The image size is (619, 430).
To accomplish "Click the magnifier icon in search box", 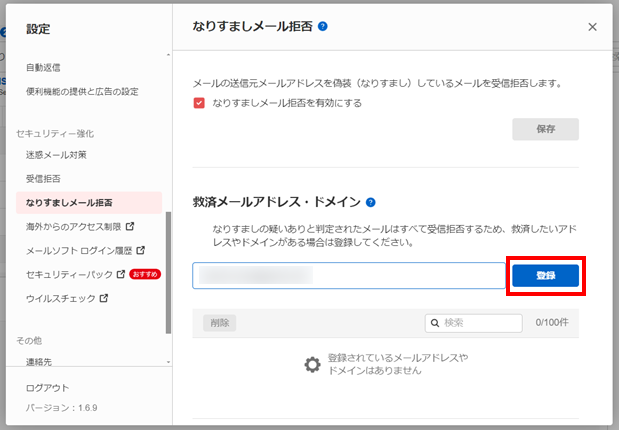I will point(435,323).
